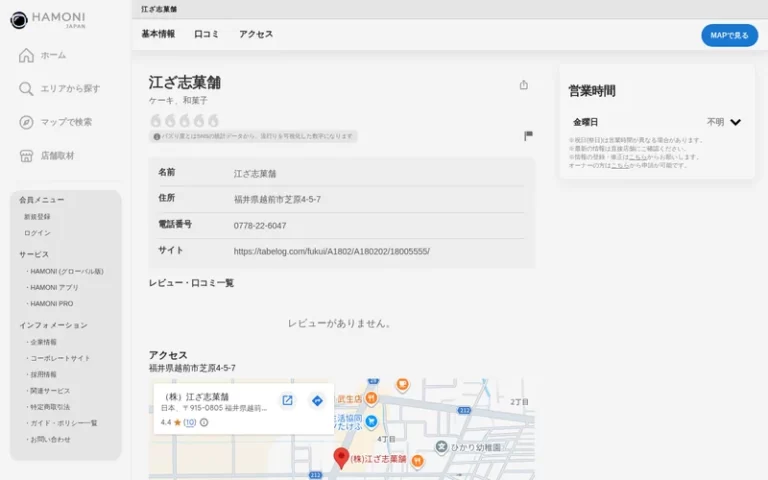Click the shopping cart marker on map

coord(371,421)
